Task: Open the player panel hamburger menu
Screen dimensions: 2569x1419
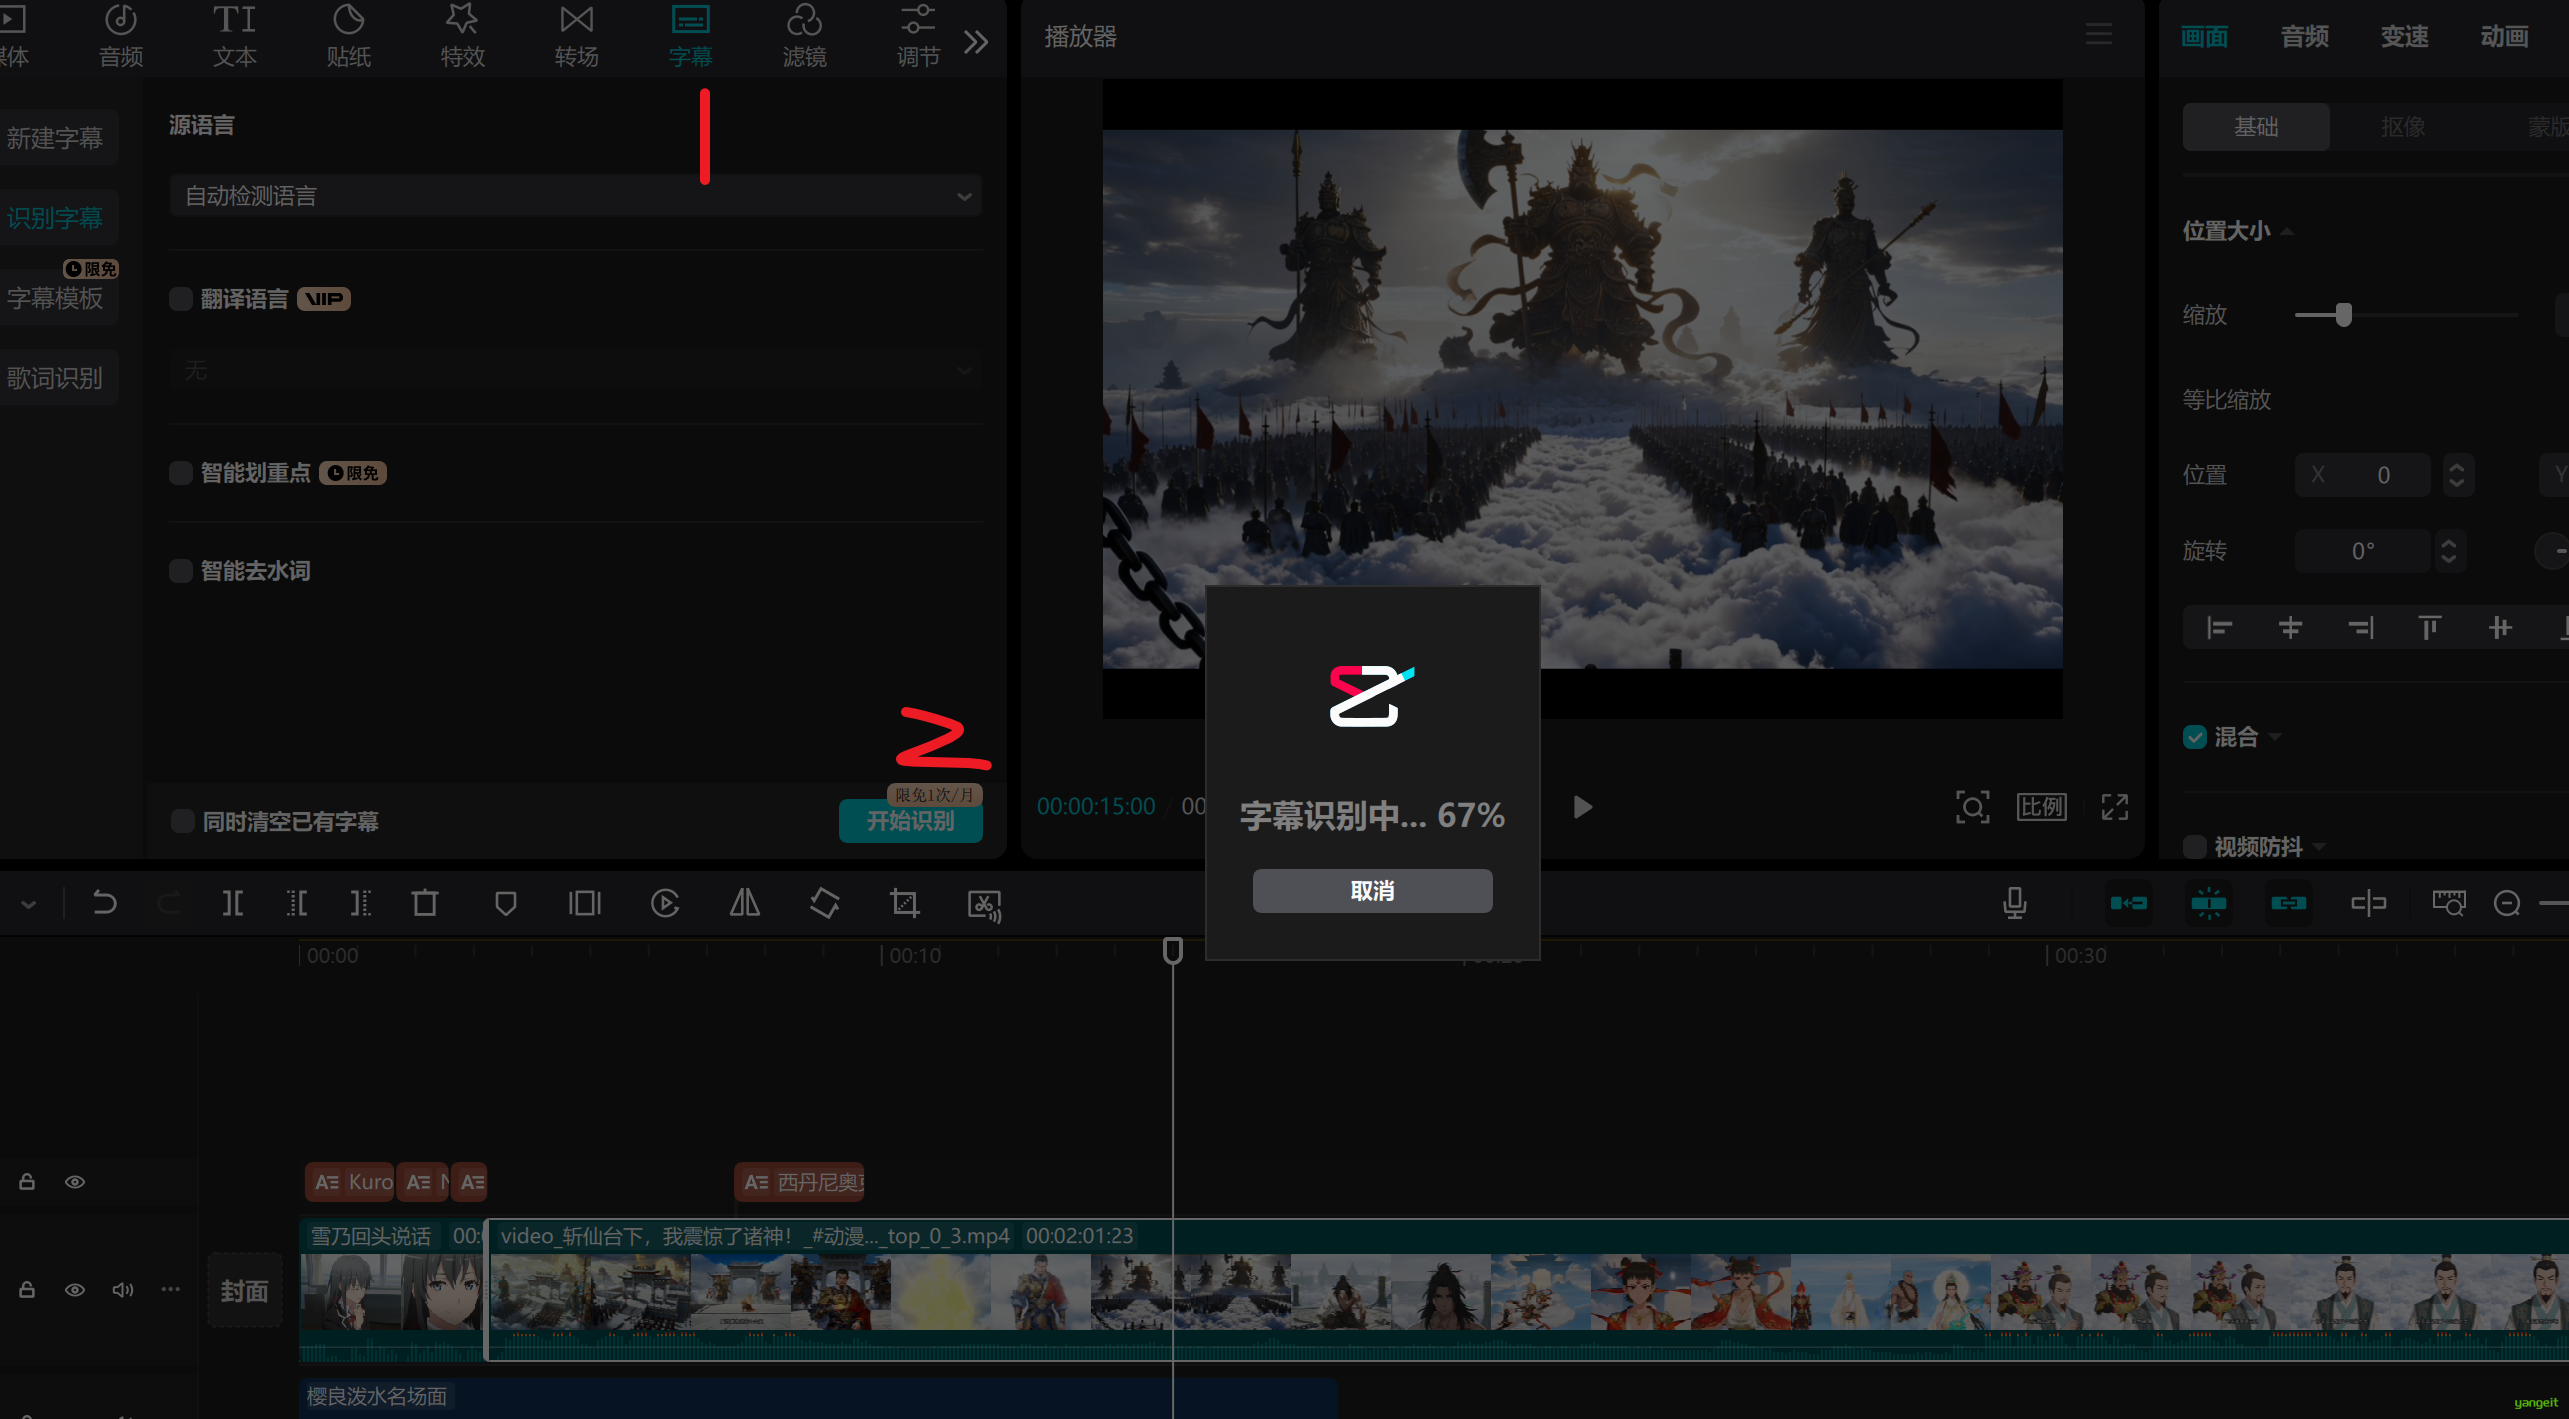Action: pyautogui.click(x=2099, y=36)
